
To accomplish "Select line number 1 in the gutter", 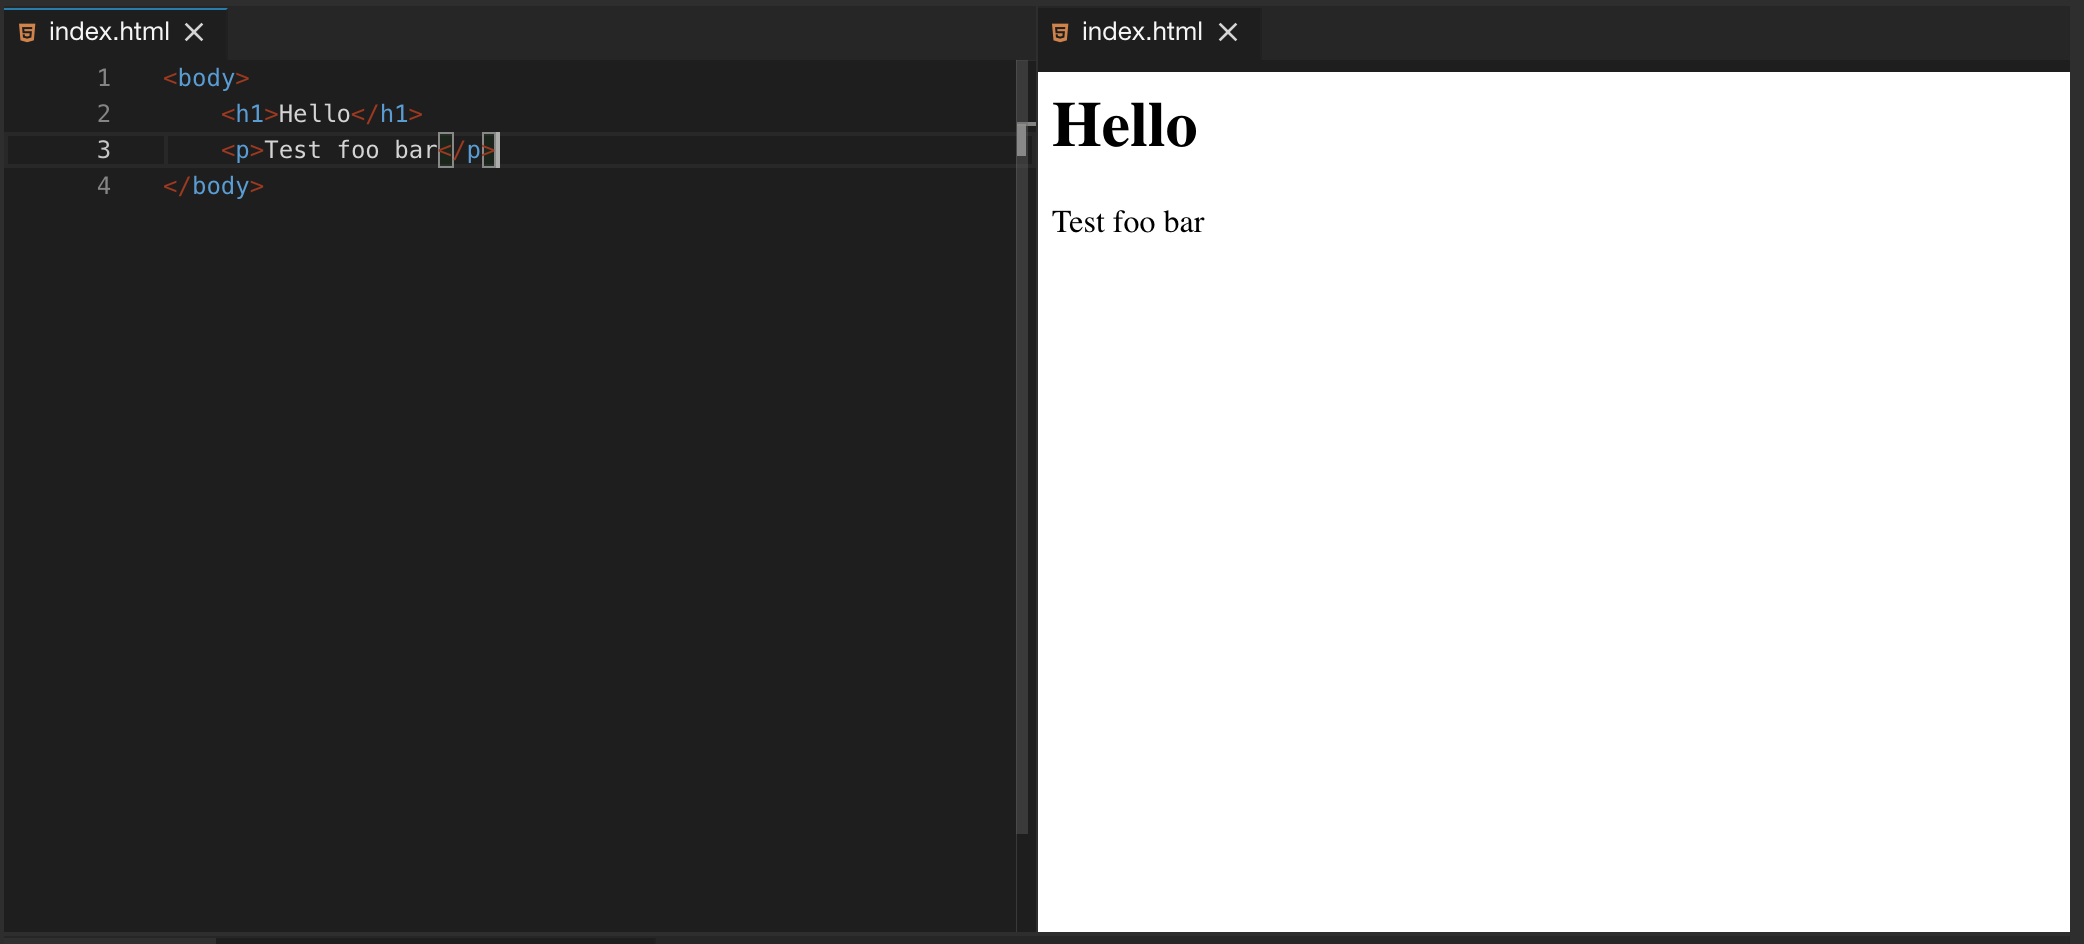I will [x=104, y=77].
